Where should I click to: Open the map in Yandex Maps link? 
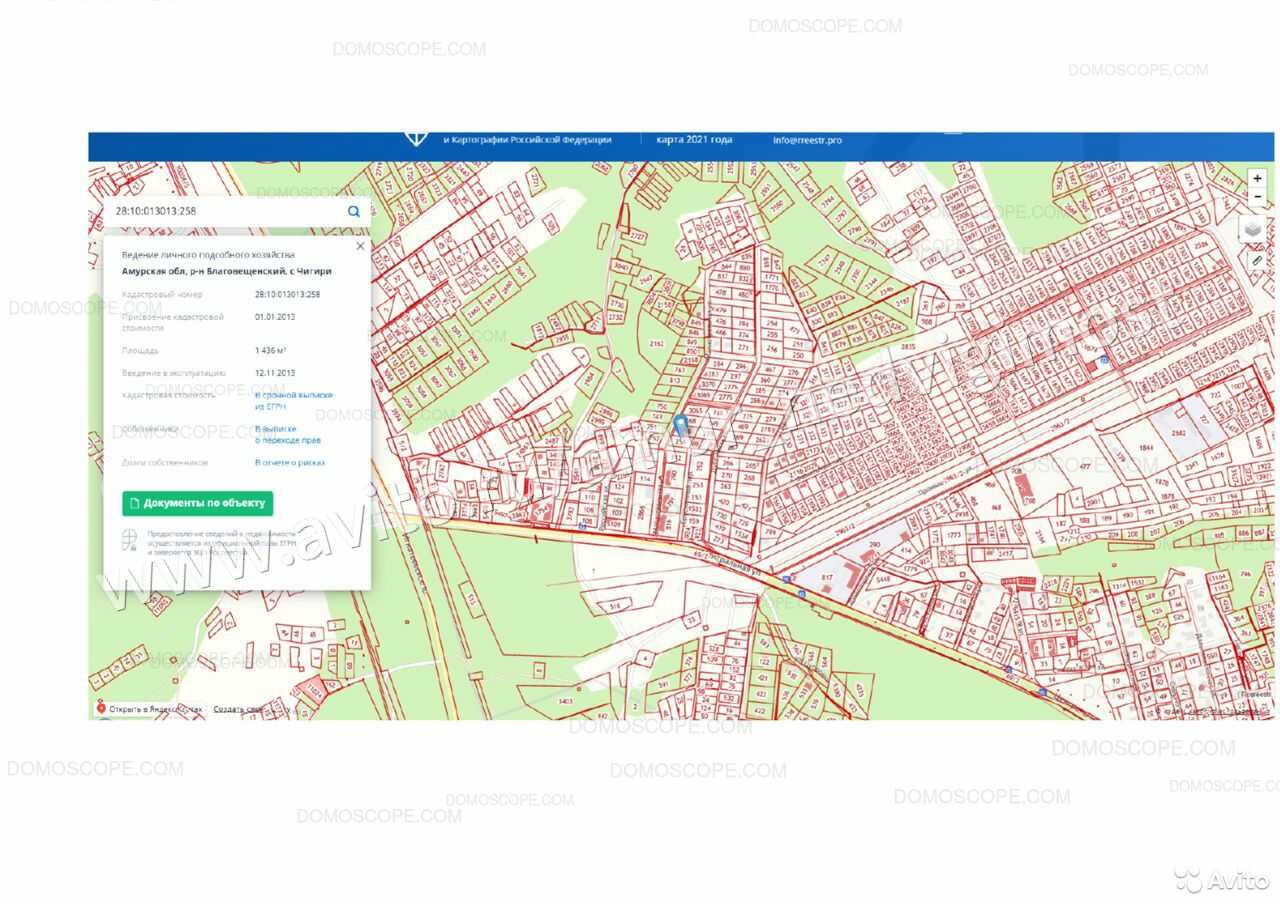149,709
